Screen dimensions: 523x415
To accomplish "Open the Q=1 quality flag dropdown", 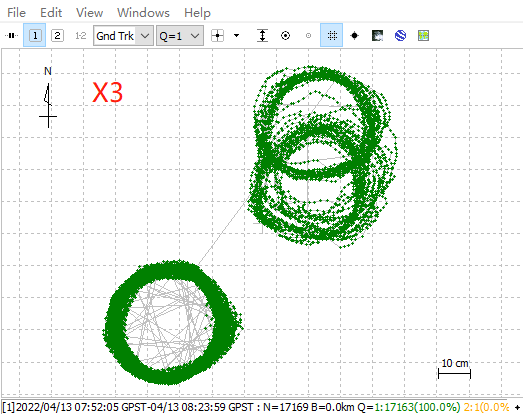I will click(x=180, y=36).
